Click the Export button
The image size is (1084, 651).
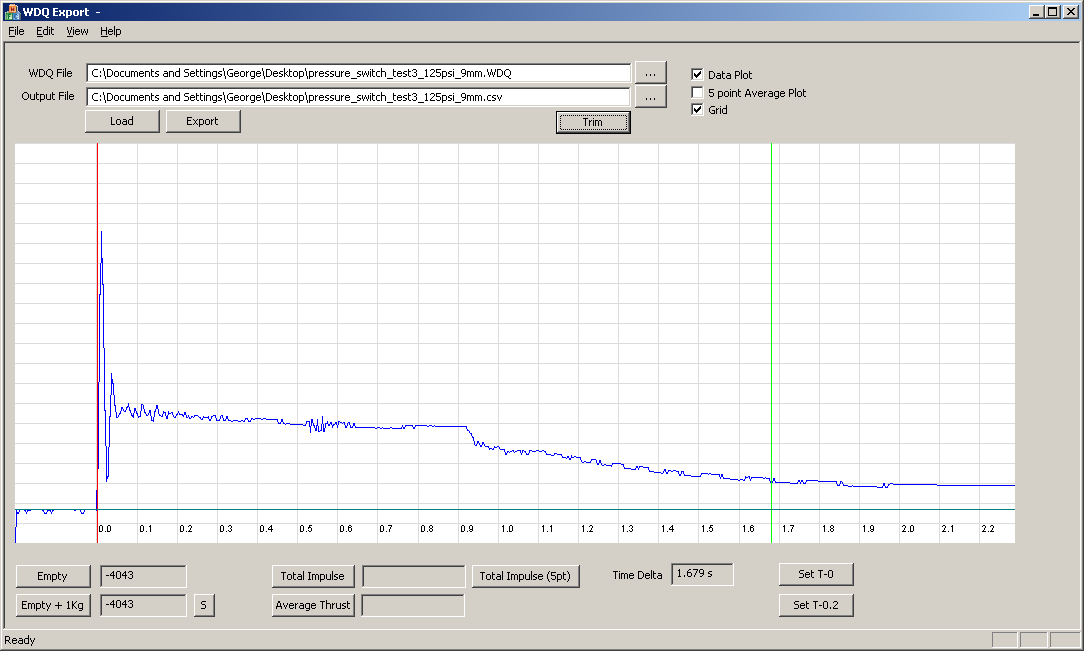point(203,121)
